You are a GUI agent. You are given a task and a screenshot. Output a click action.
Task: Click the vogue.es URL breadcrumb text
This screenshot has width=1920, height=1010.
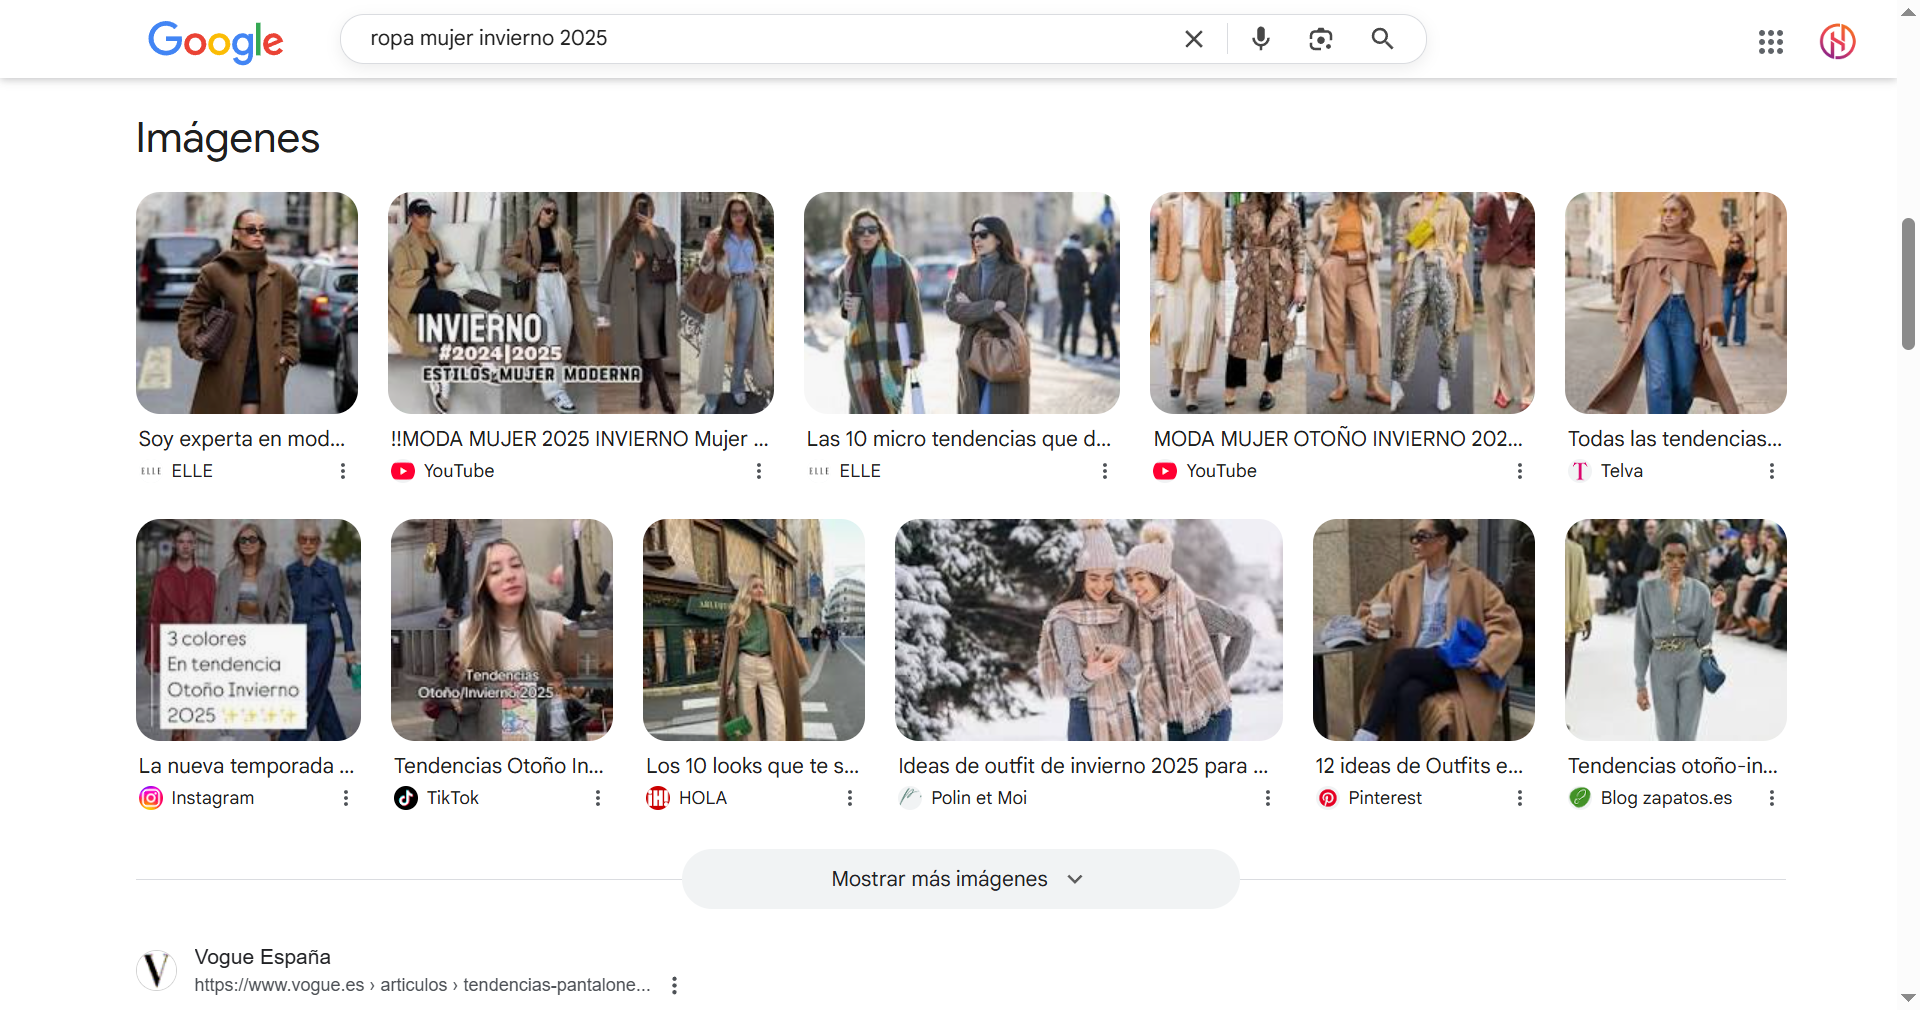pyautogui.click(x=422, y=985)
